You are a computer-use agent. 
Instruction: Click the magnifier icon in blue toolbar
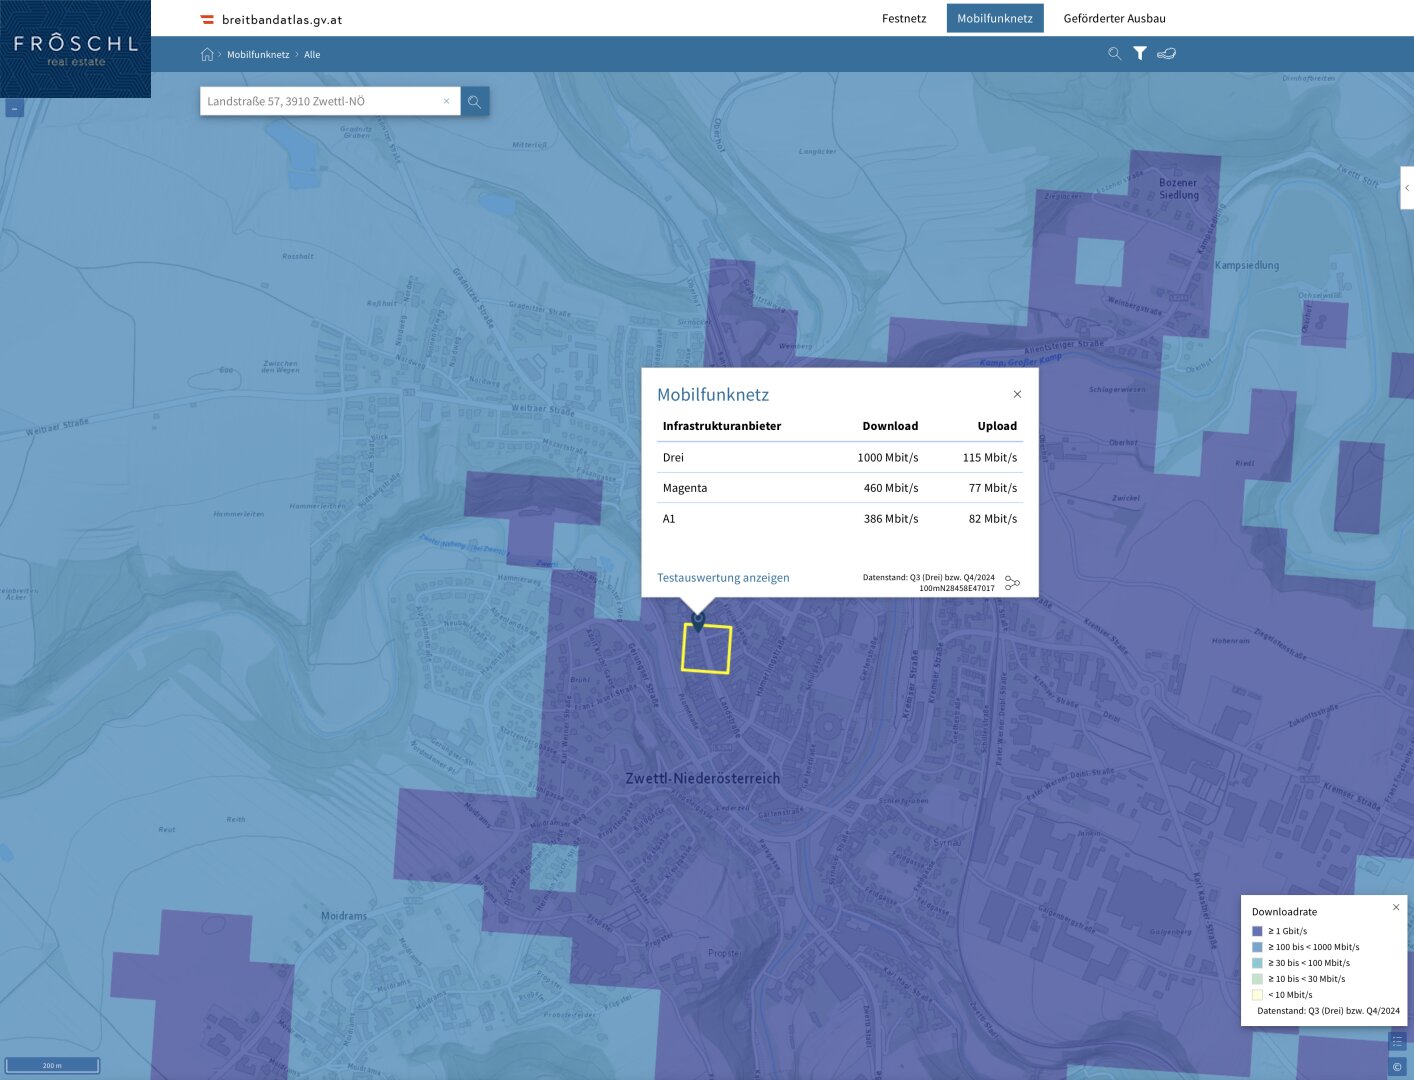[1114, 54]
